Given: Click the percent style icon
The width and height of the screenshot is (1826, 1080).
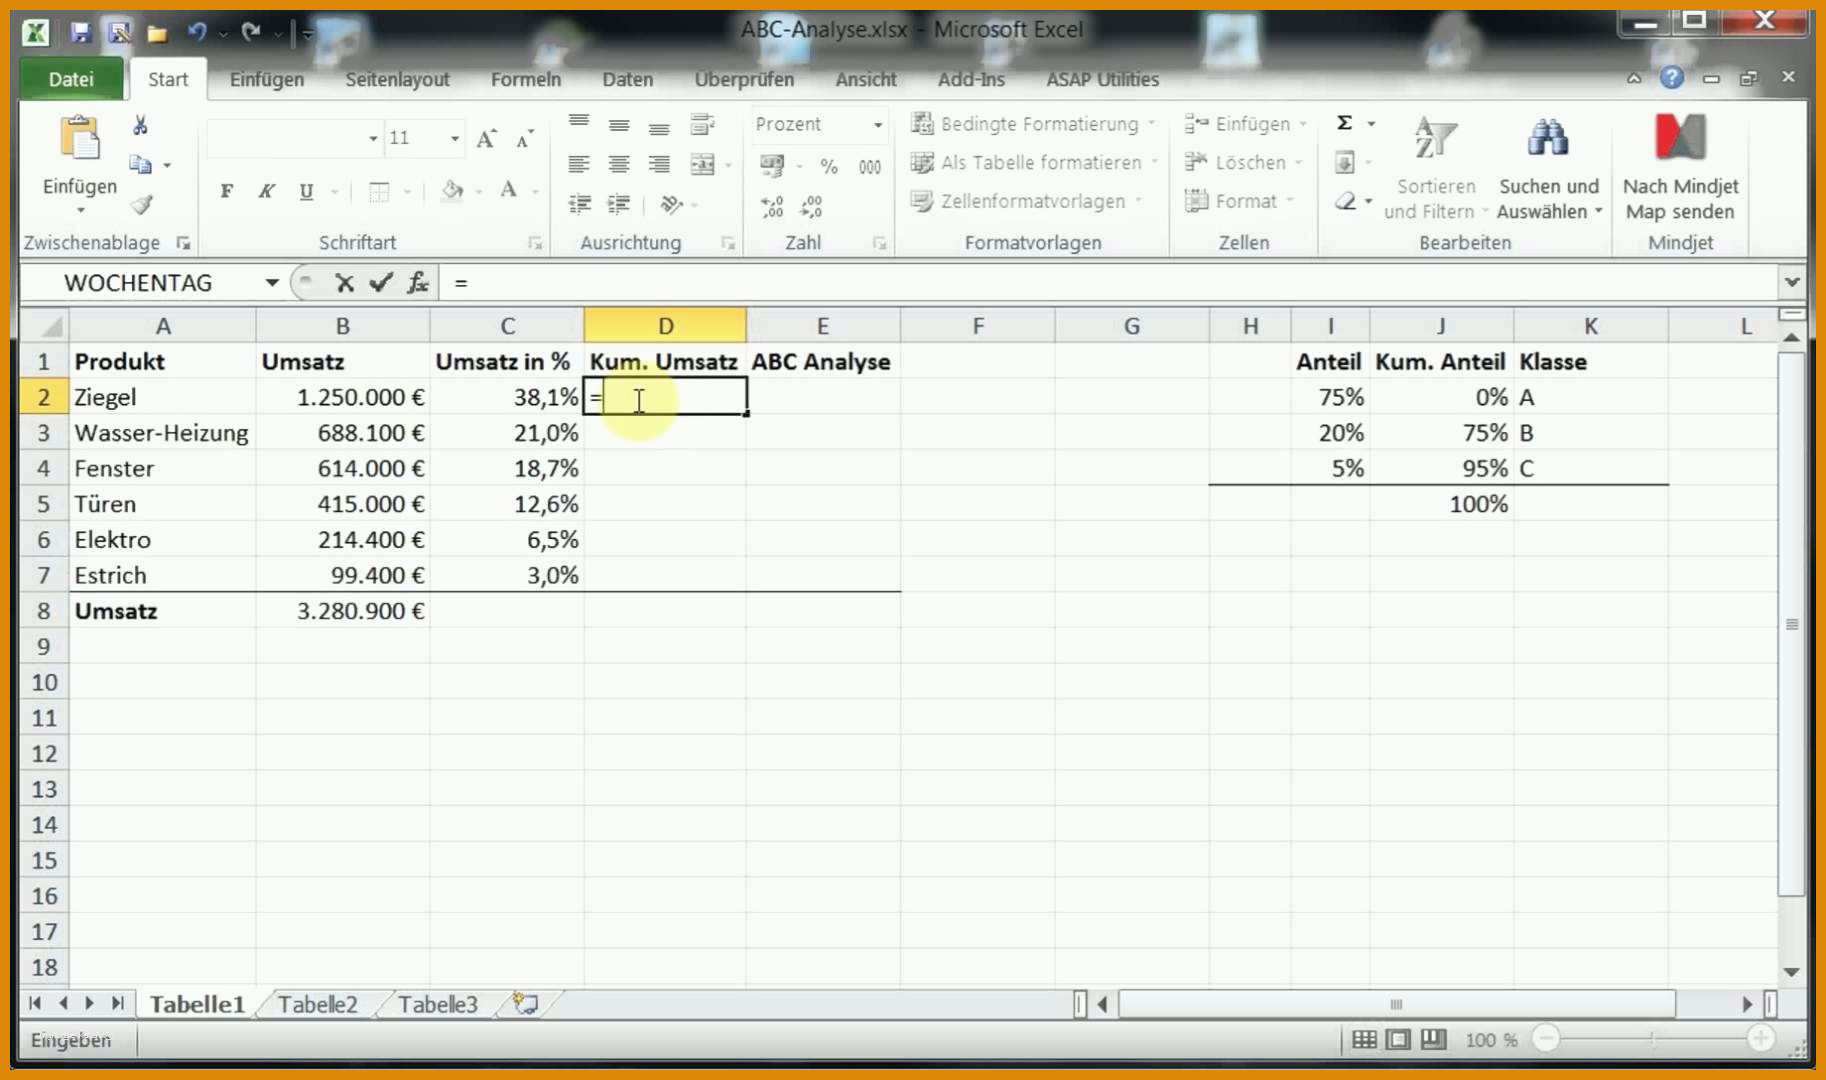Looking at the screenshot, I should coord(829,166).
